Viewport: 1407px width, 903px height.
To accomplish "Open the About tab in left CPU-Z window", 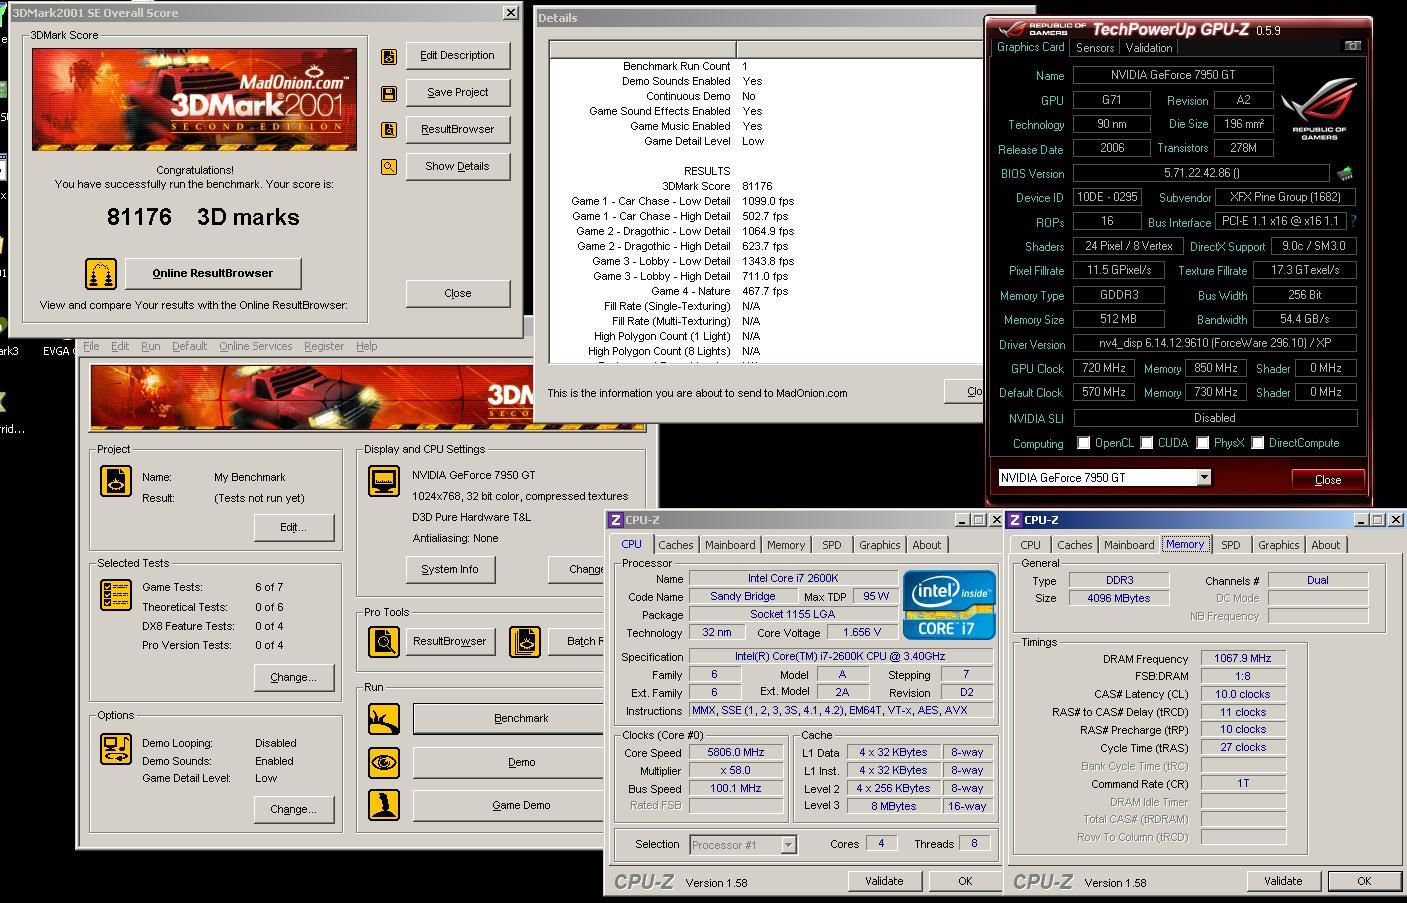I will 926,545.
